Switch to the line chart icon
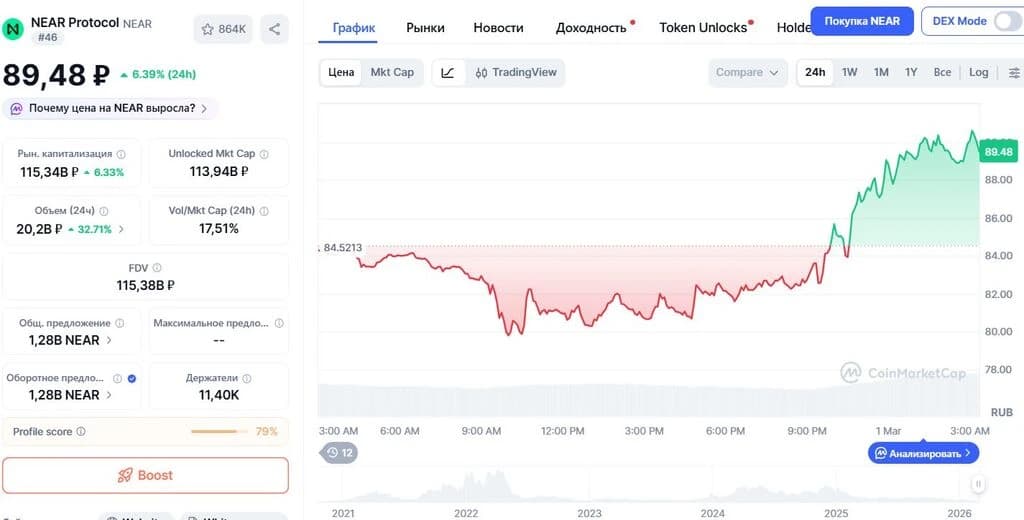 point(448,73)
